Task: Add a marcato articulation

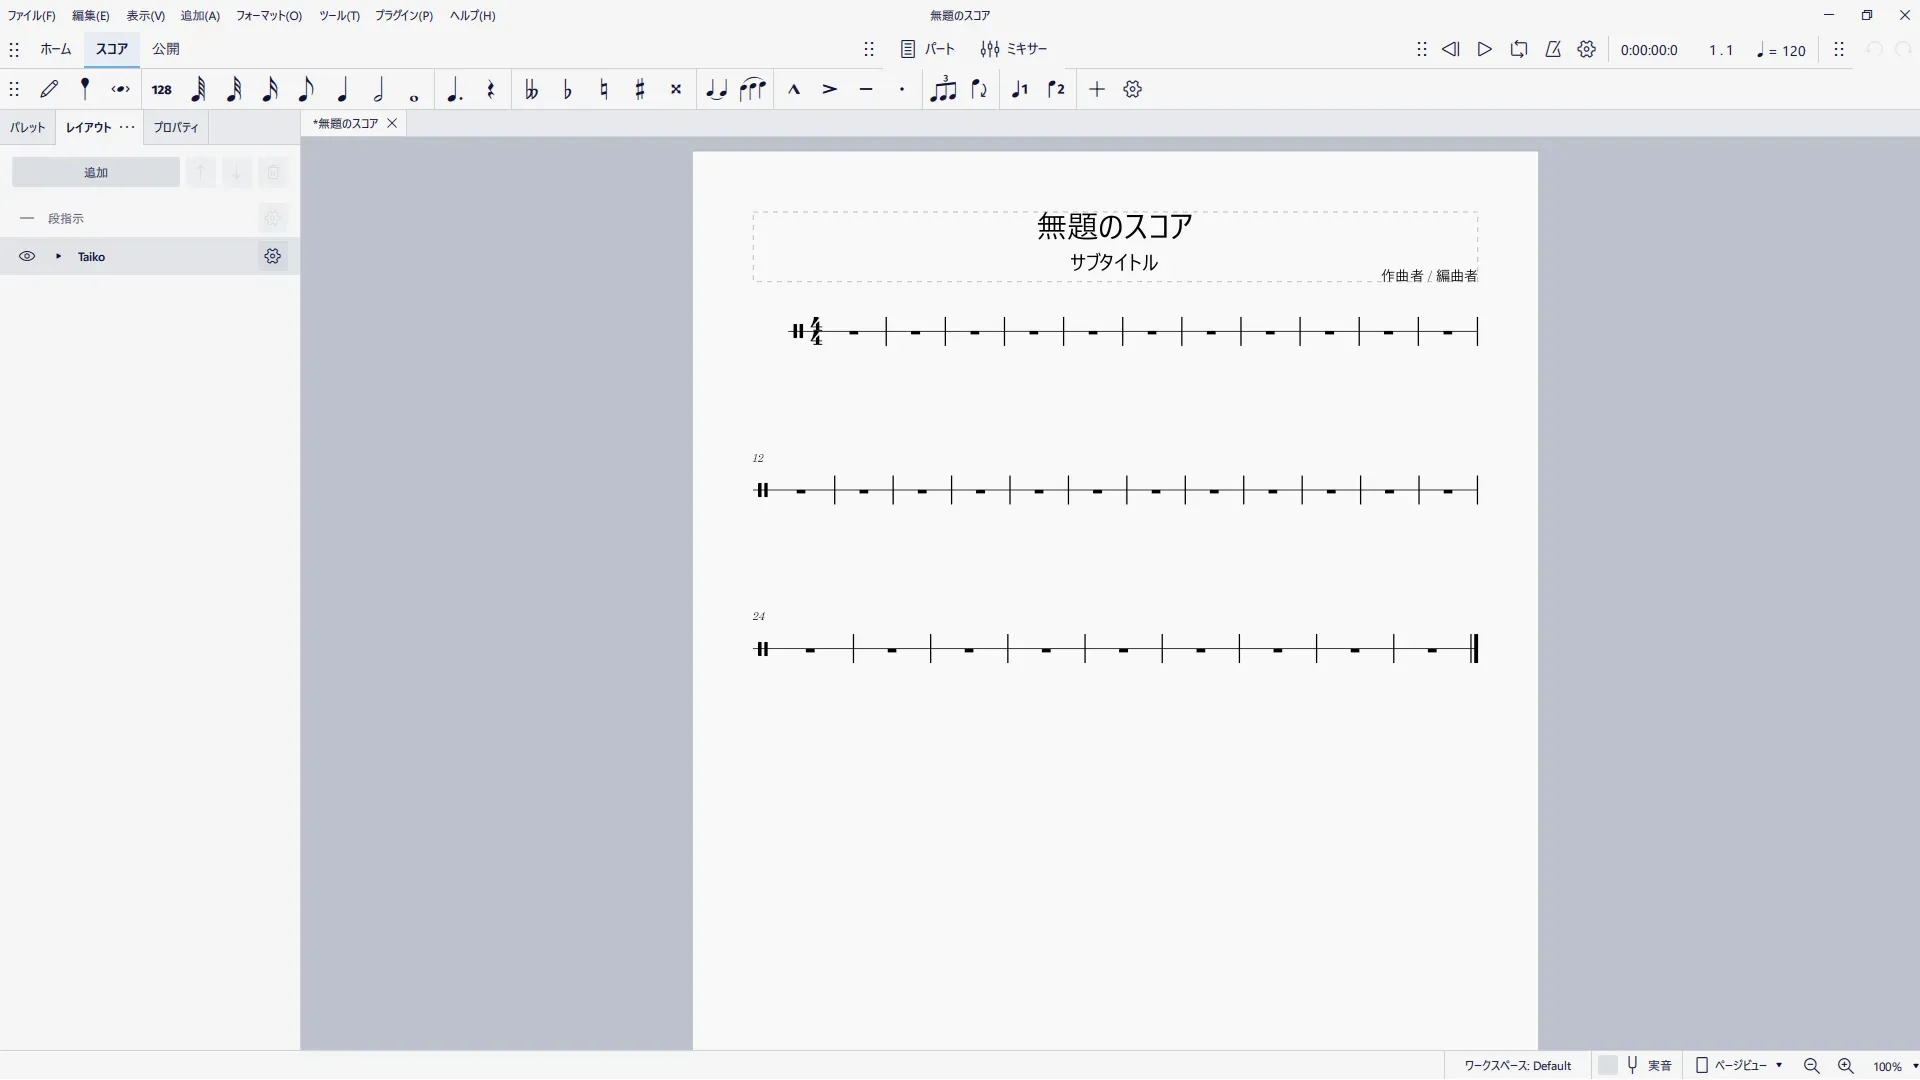Action: (794, 90)
